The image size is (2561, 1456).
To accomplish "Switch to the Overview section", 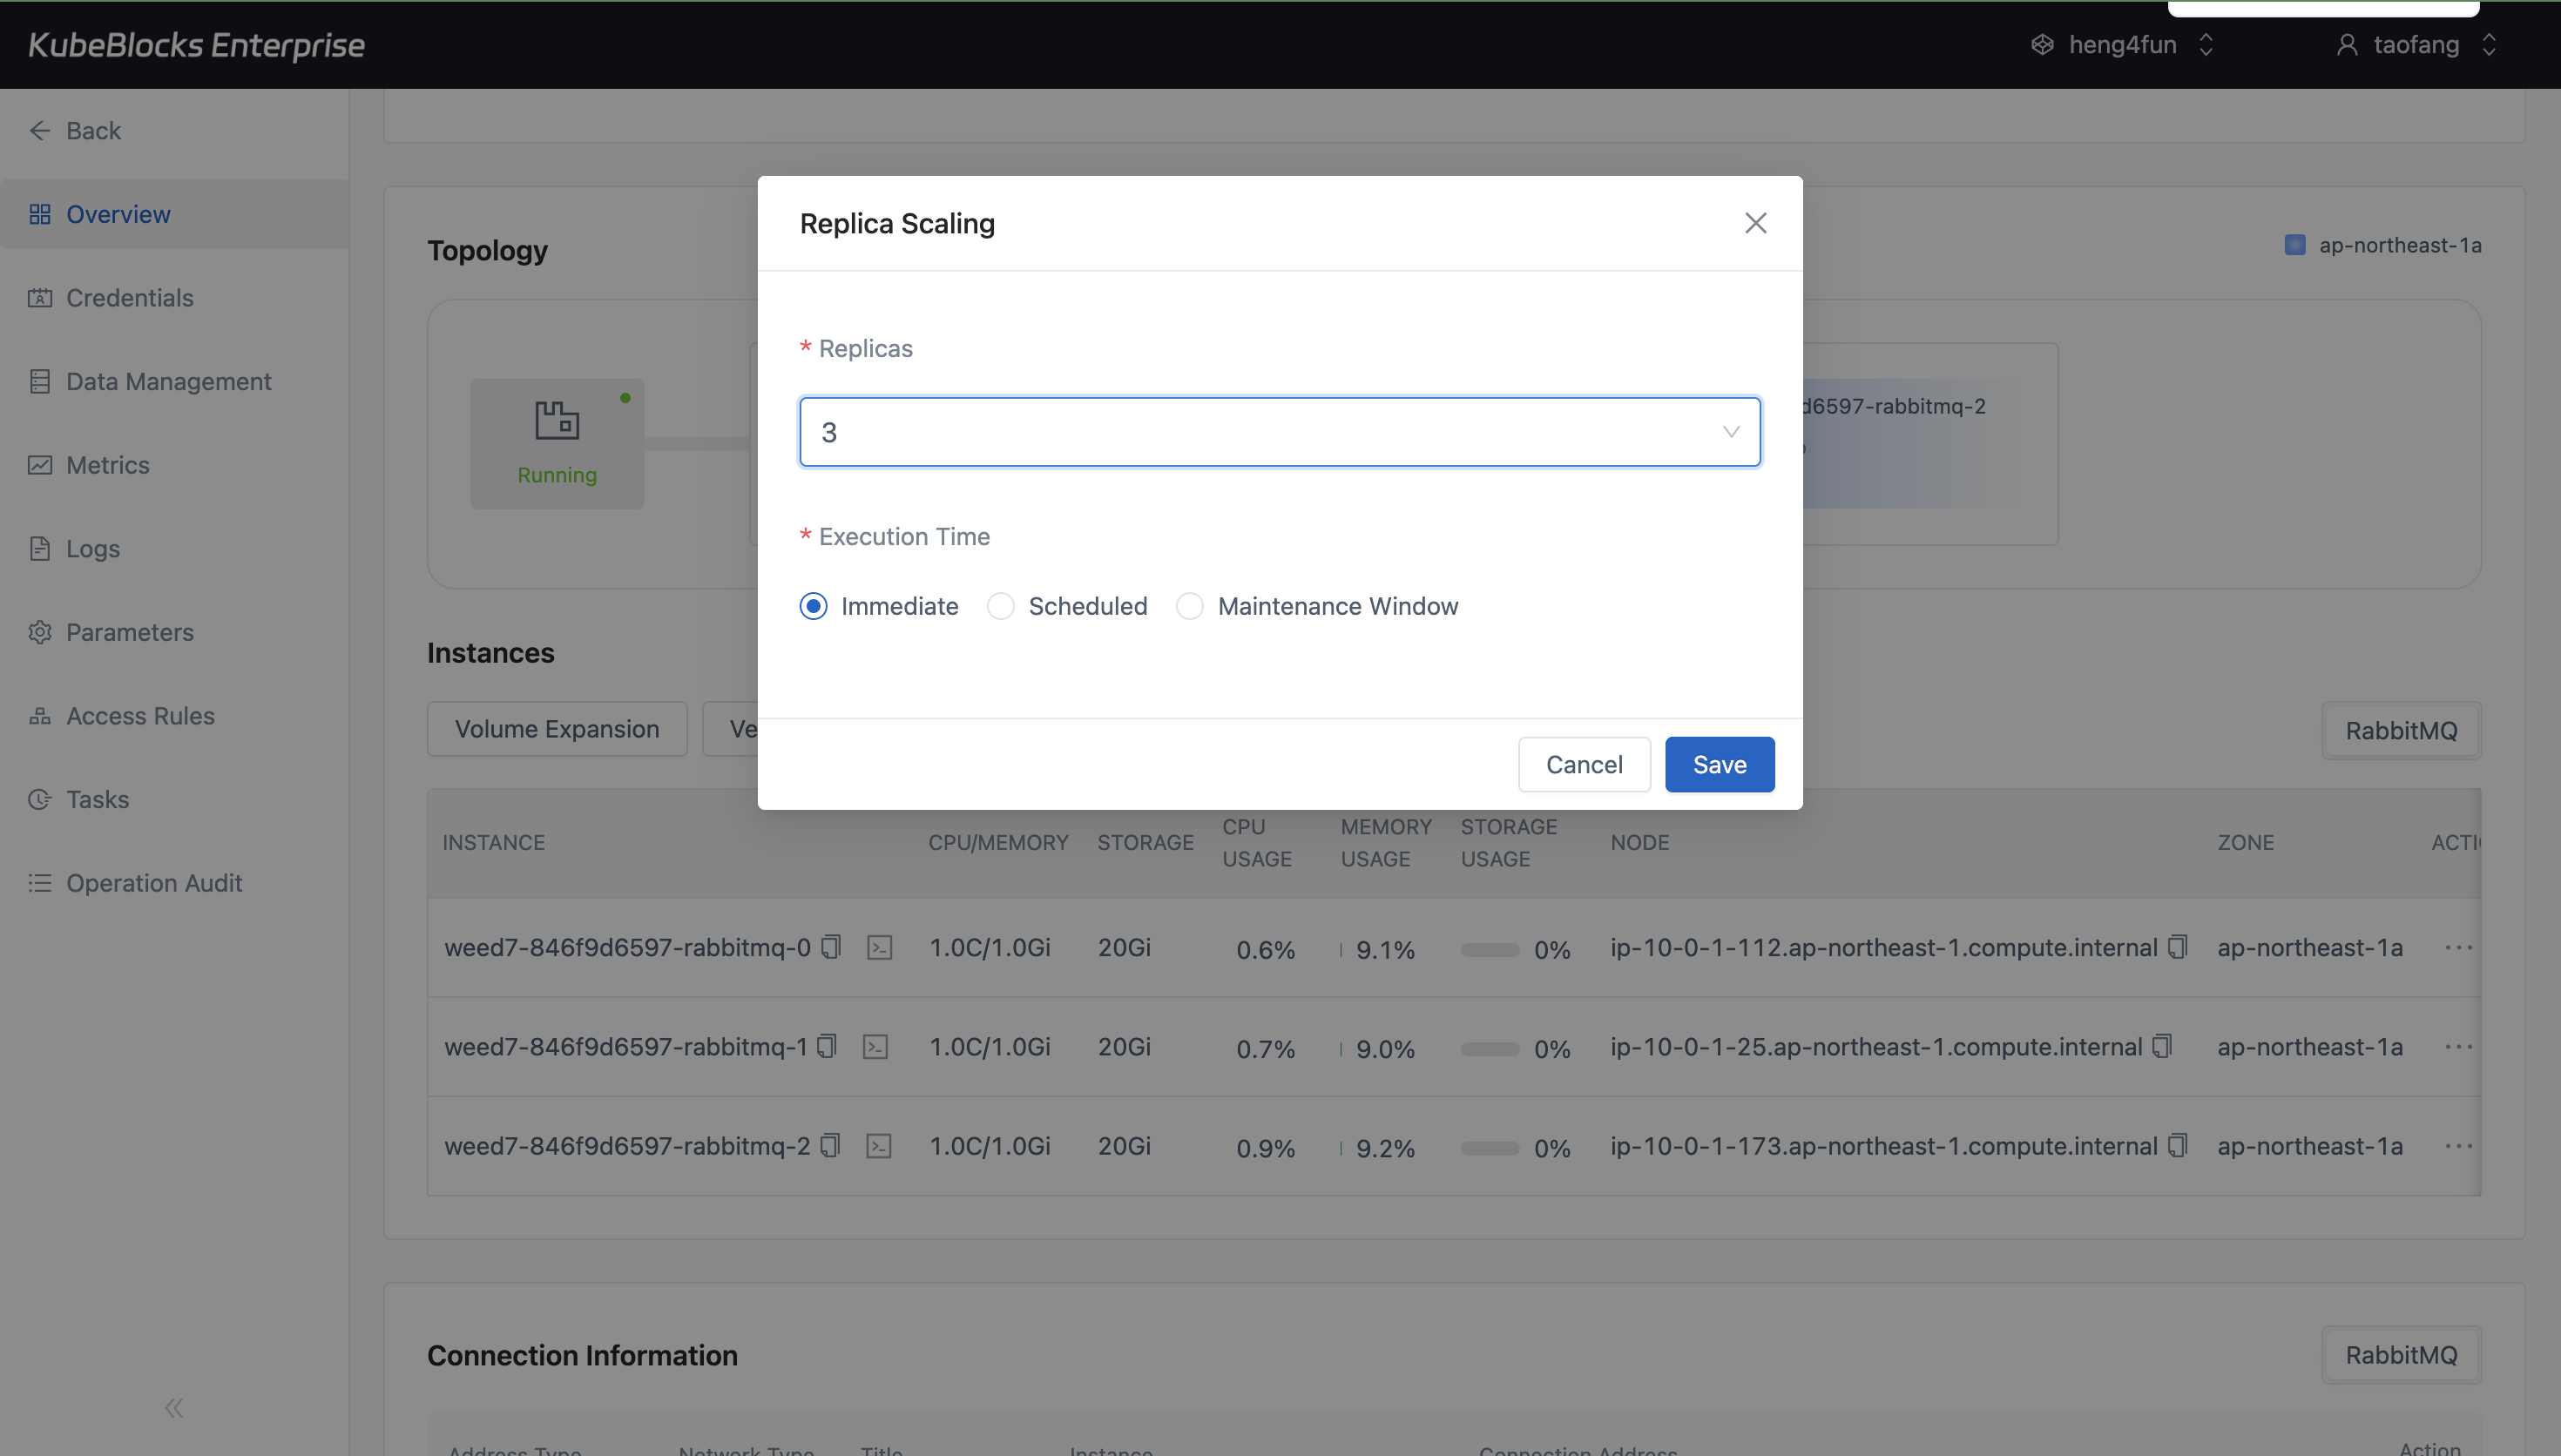I will tap(117, 213).
